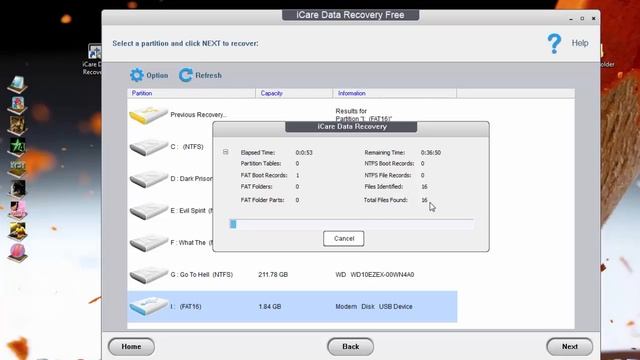Click Modem Disk USB Device information text

coord(374,307)
